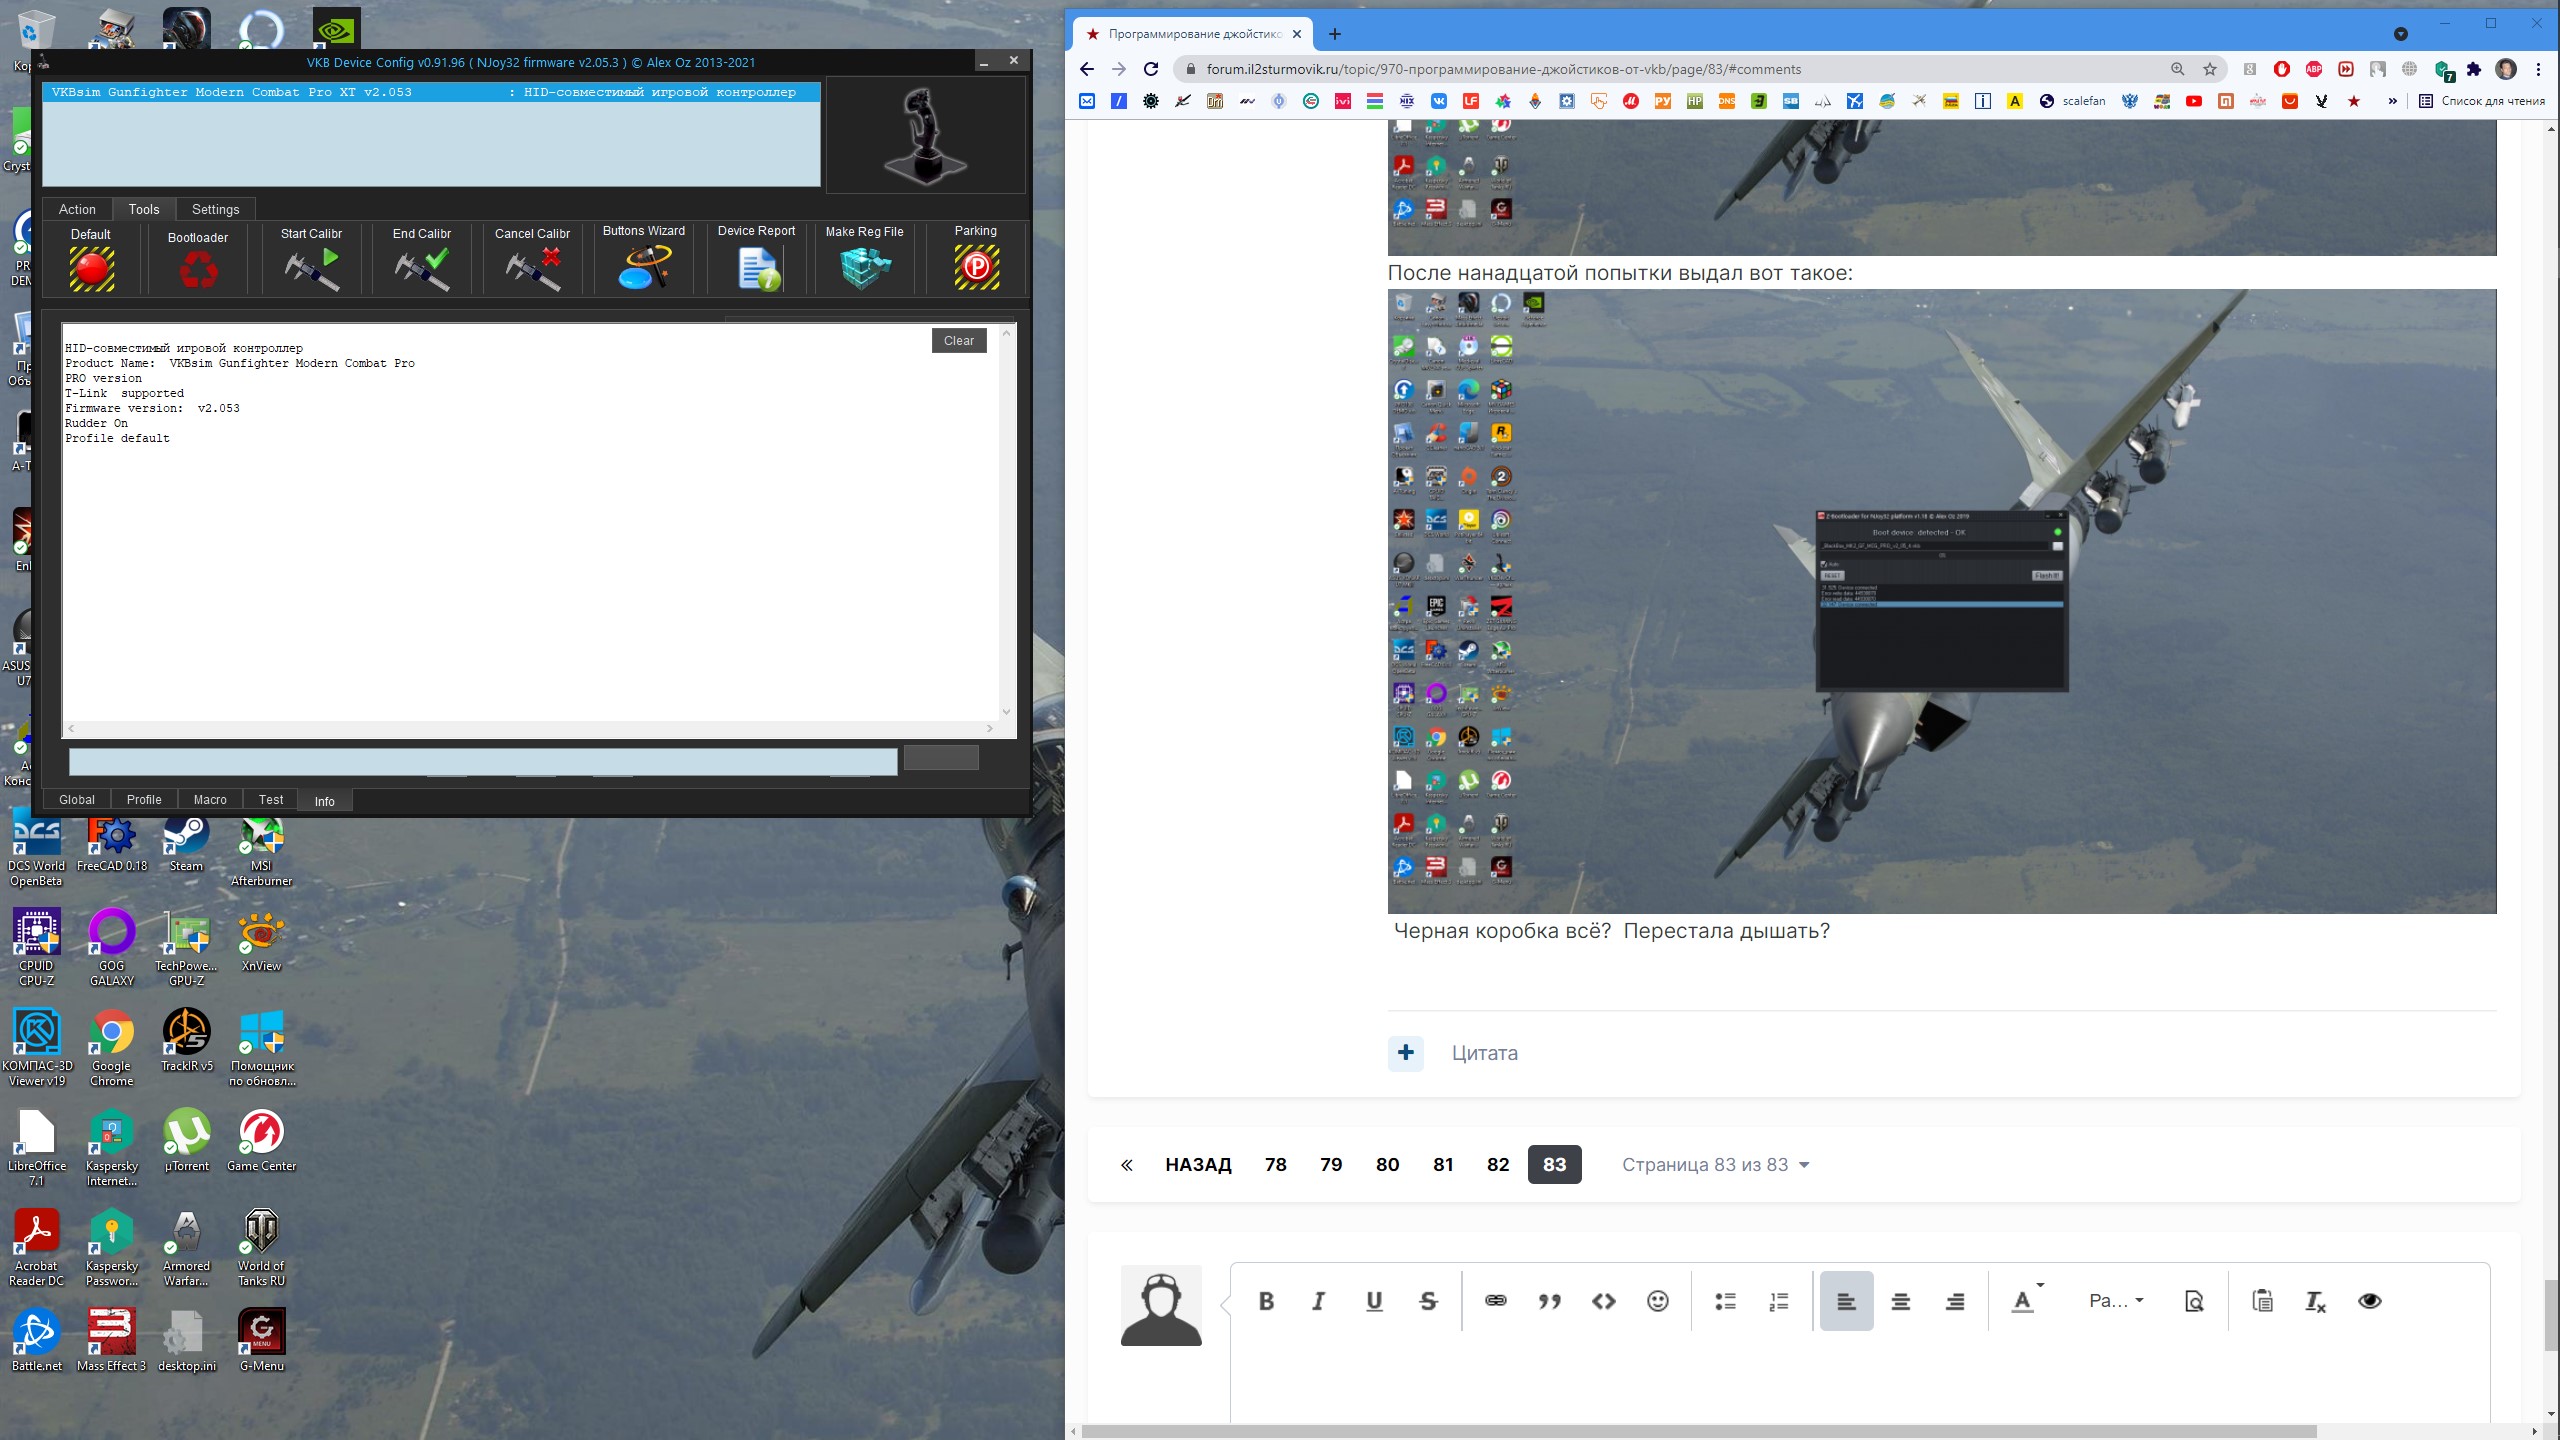Remove formatting with the Tx icon
2560x1440 pixels.
(2316, 1301)
